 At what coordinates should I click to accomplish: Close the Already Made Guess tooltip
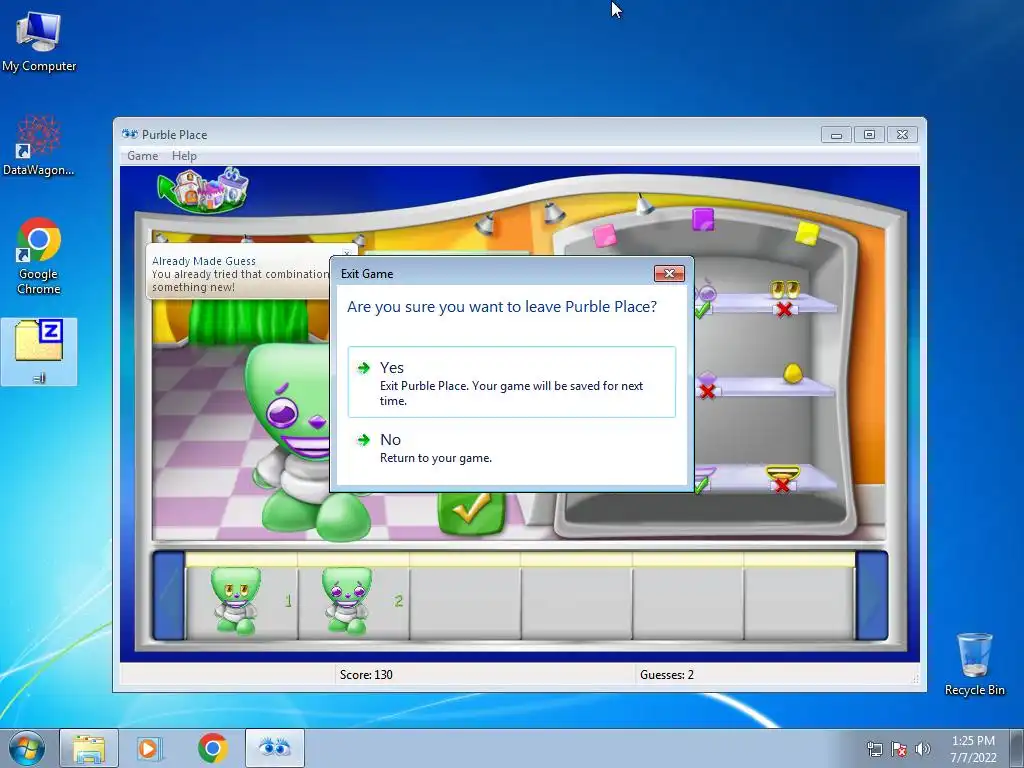[x=347, y=252]
